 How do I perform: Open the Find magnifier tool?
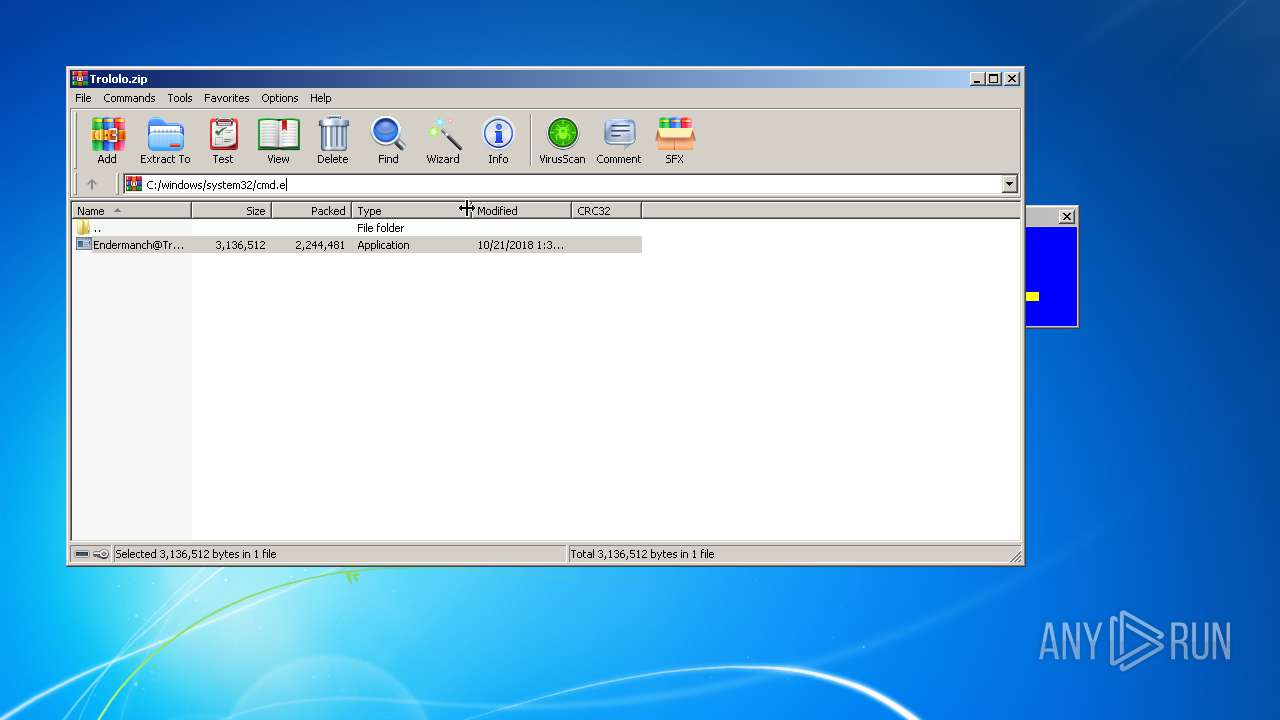click(x=388, y=140)
